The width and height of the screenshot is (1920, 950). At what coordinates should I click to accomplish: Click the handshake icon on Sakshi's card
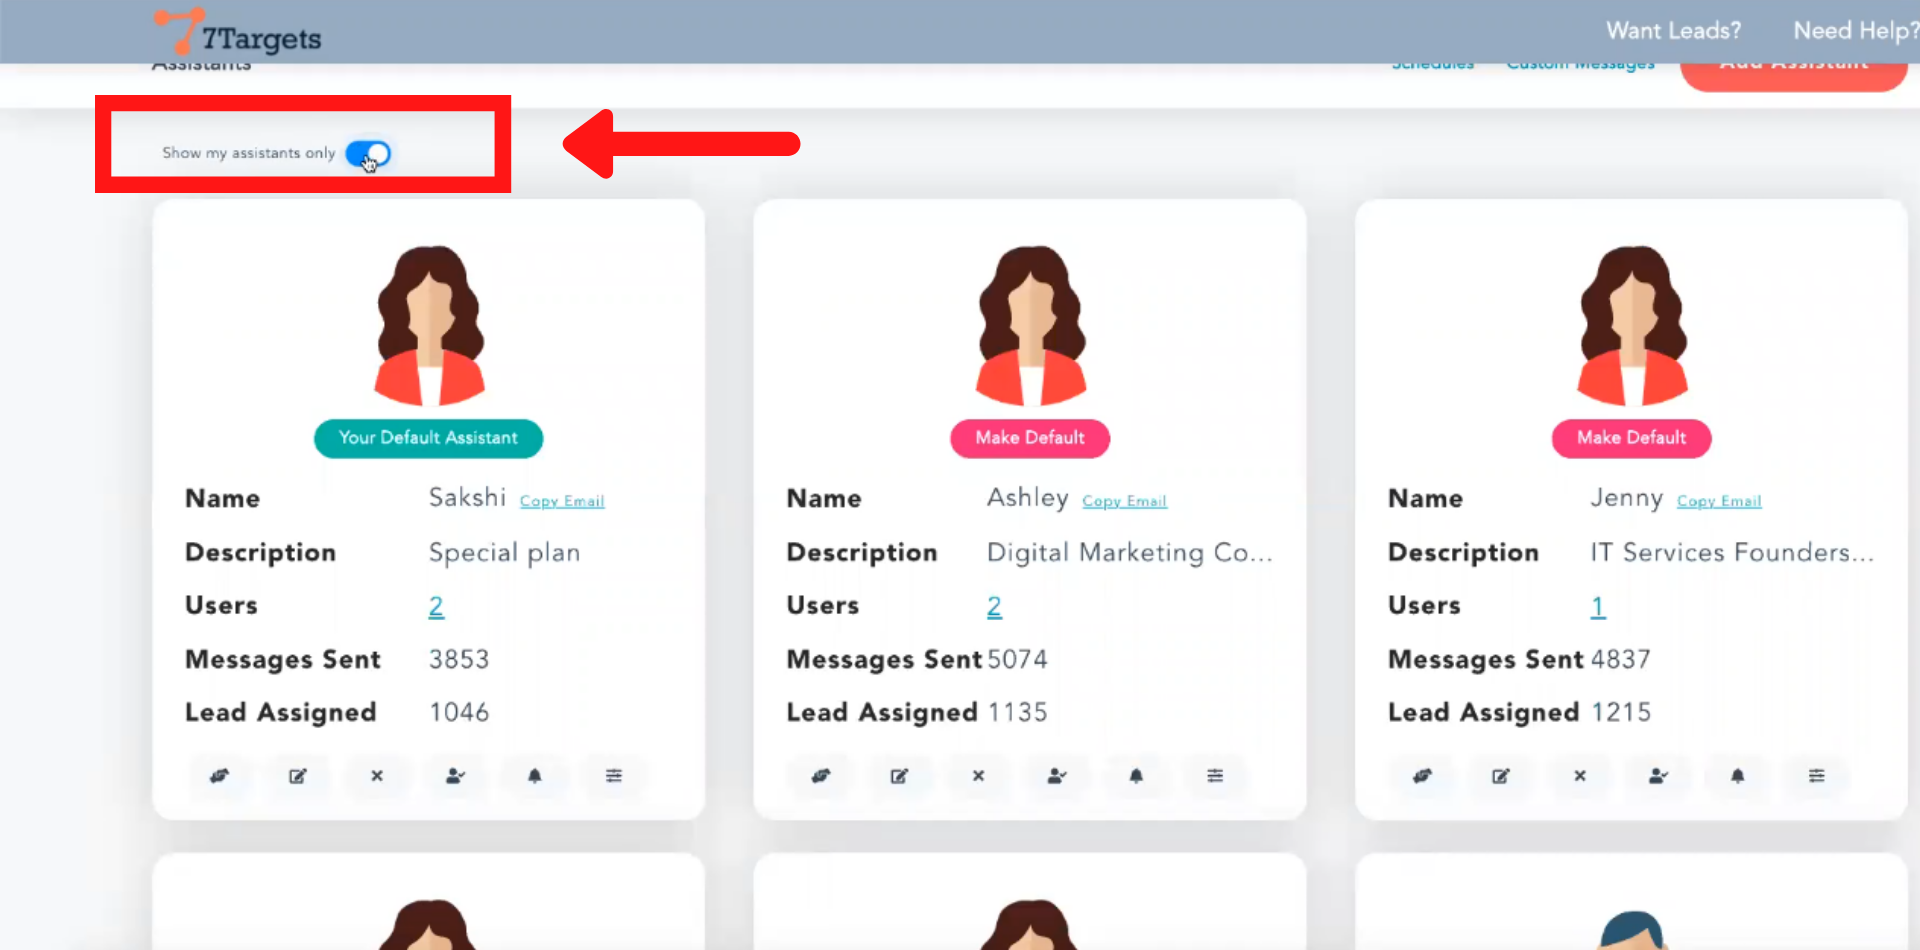point(219,776)
